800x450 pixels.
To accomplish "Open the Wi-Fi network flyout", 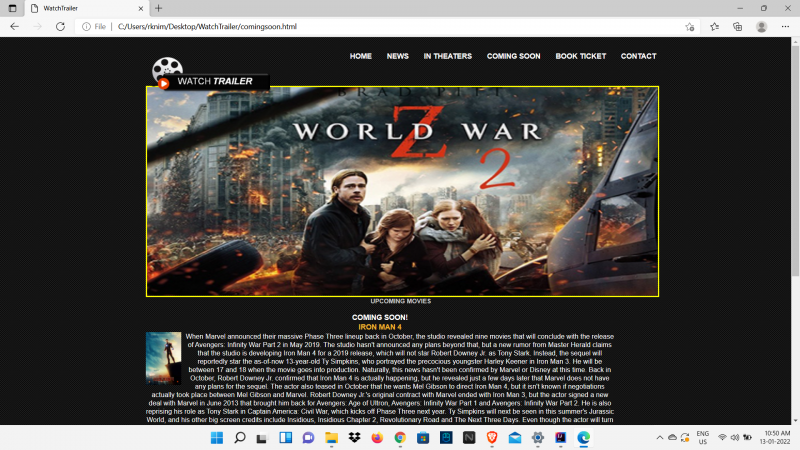I will (722, 438).
